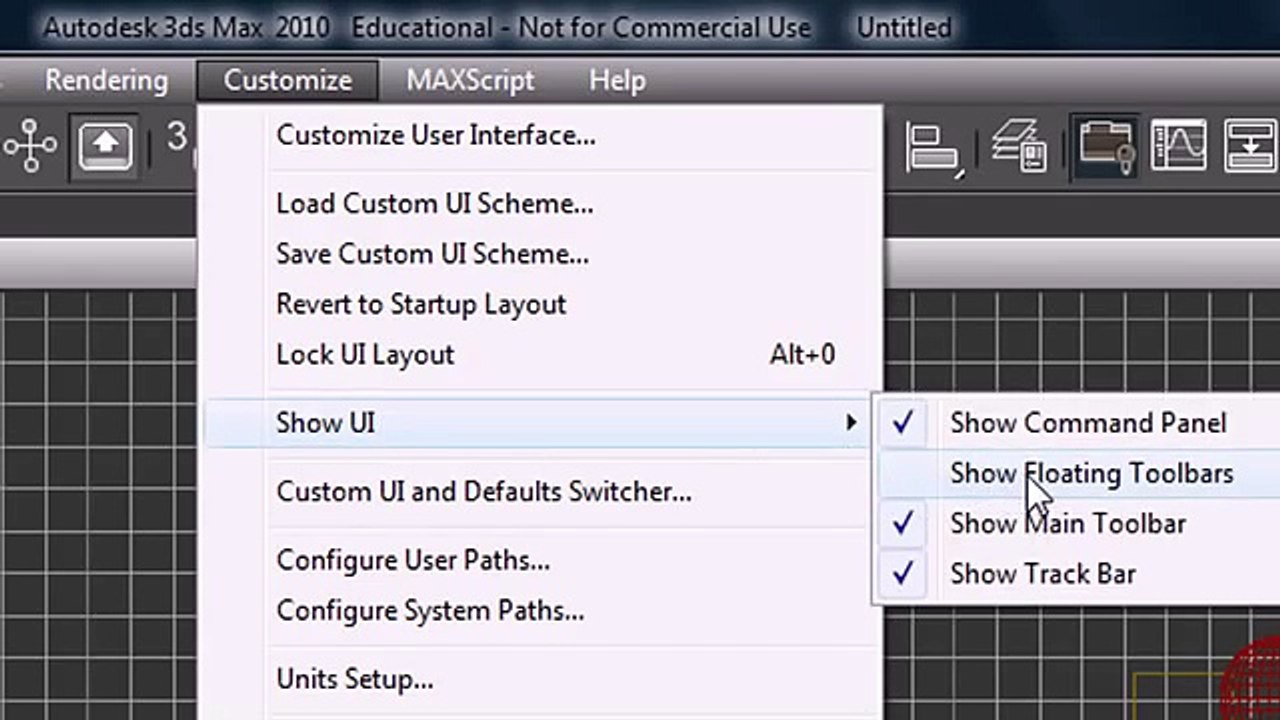Image resolution: width=1280 pixels, height=720 pixels.
Task: Open Custom UI and Defaults Switcher...
Action: tap(542, 492)
